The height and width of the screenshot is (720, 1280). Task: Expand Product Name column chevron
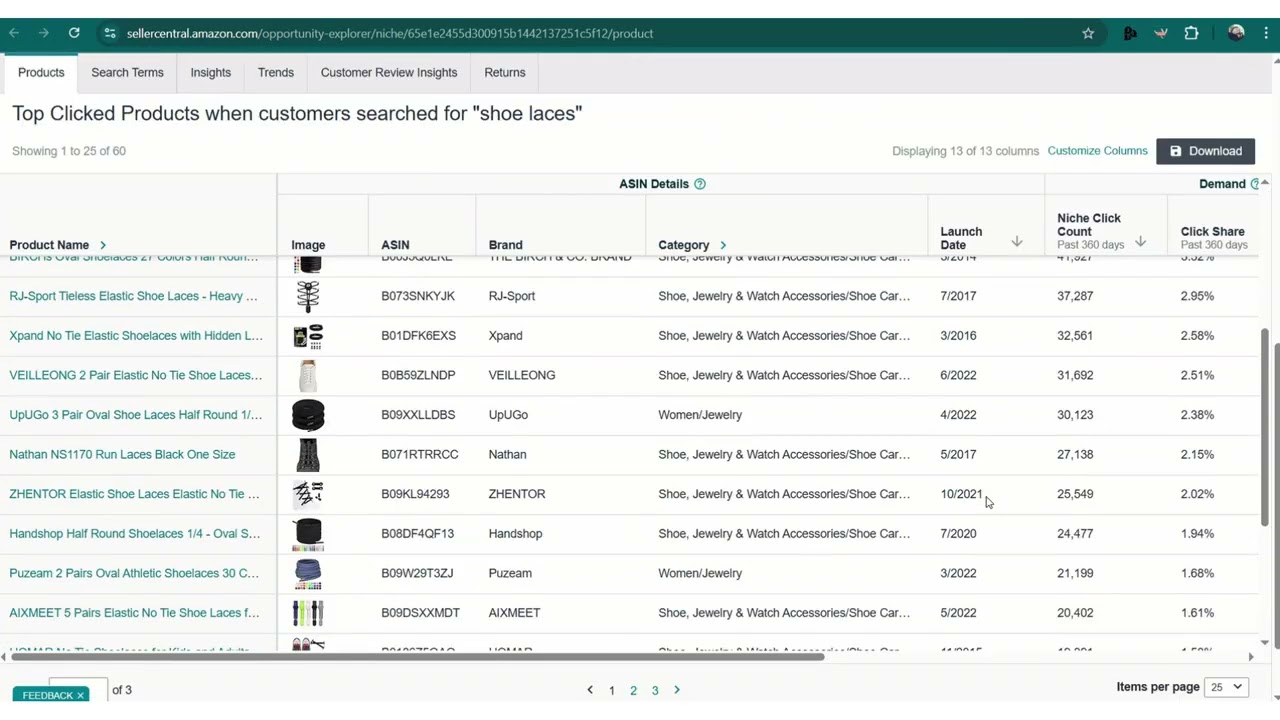pyautogui.click(x=102, y=245)
